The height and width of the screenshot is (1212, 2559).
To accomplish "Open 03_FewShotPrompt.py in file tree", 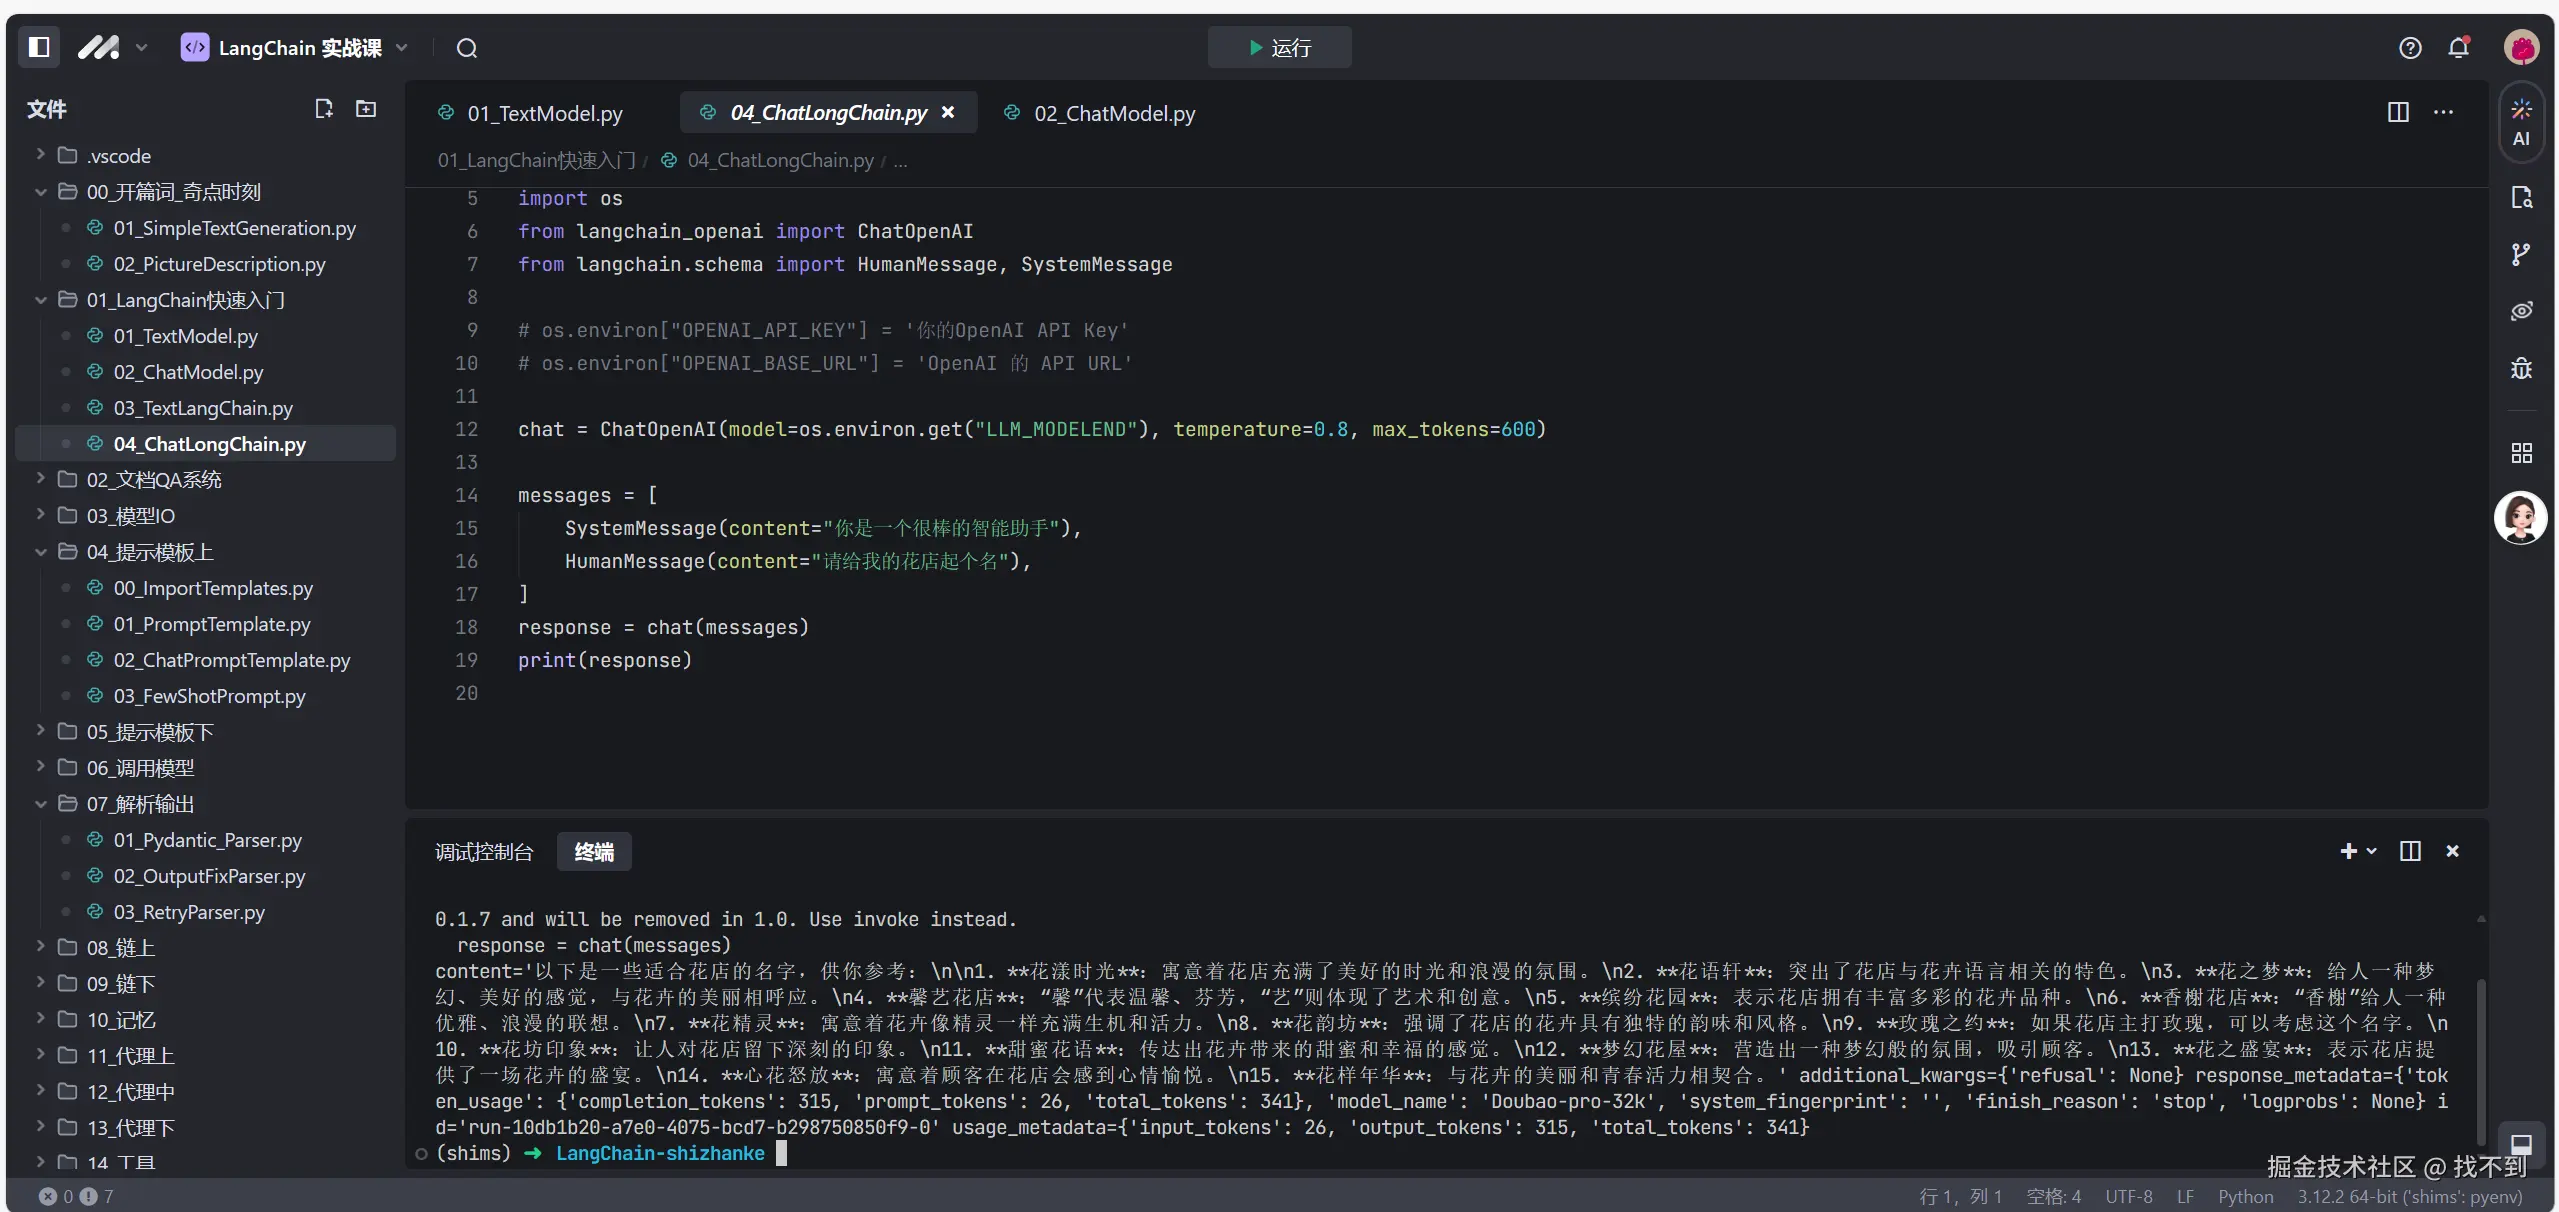I will tap(209, 696).
